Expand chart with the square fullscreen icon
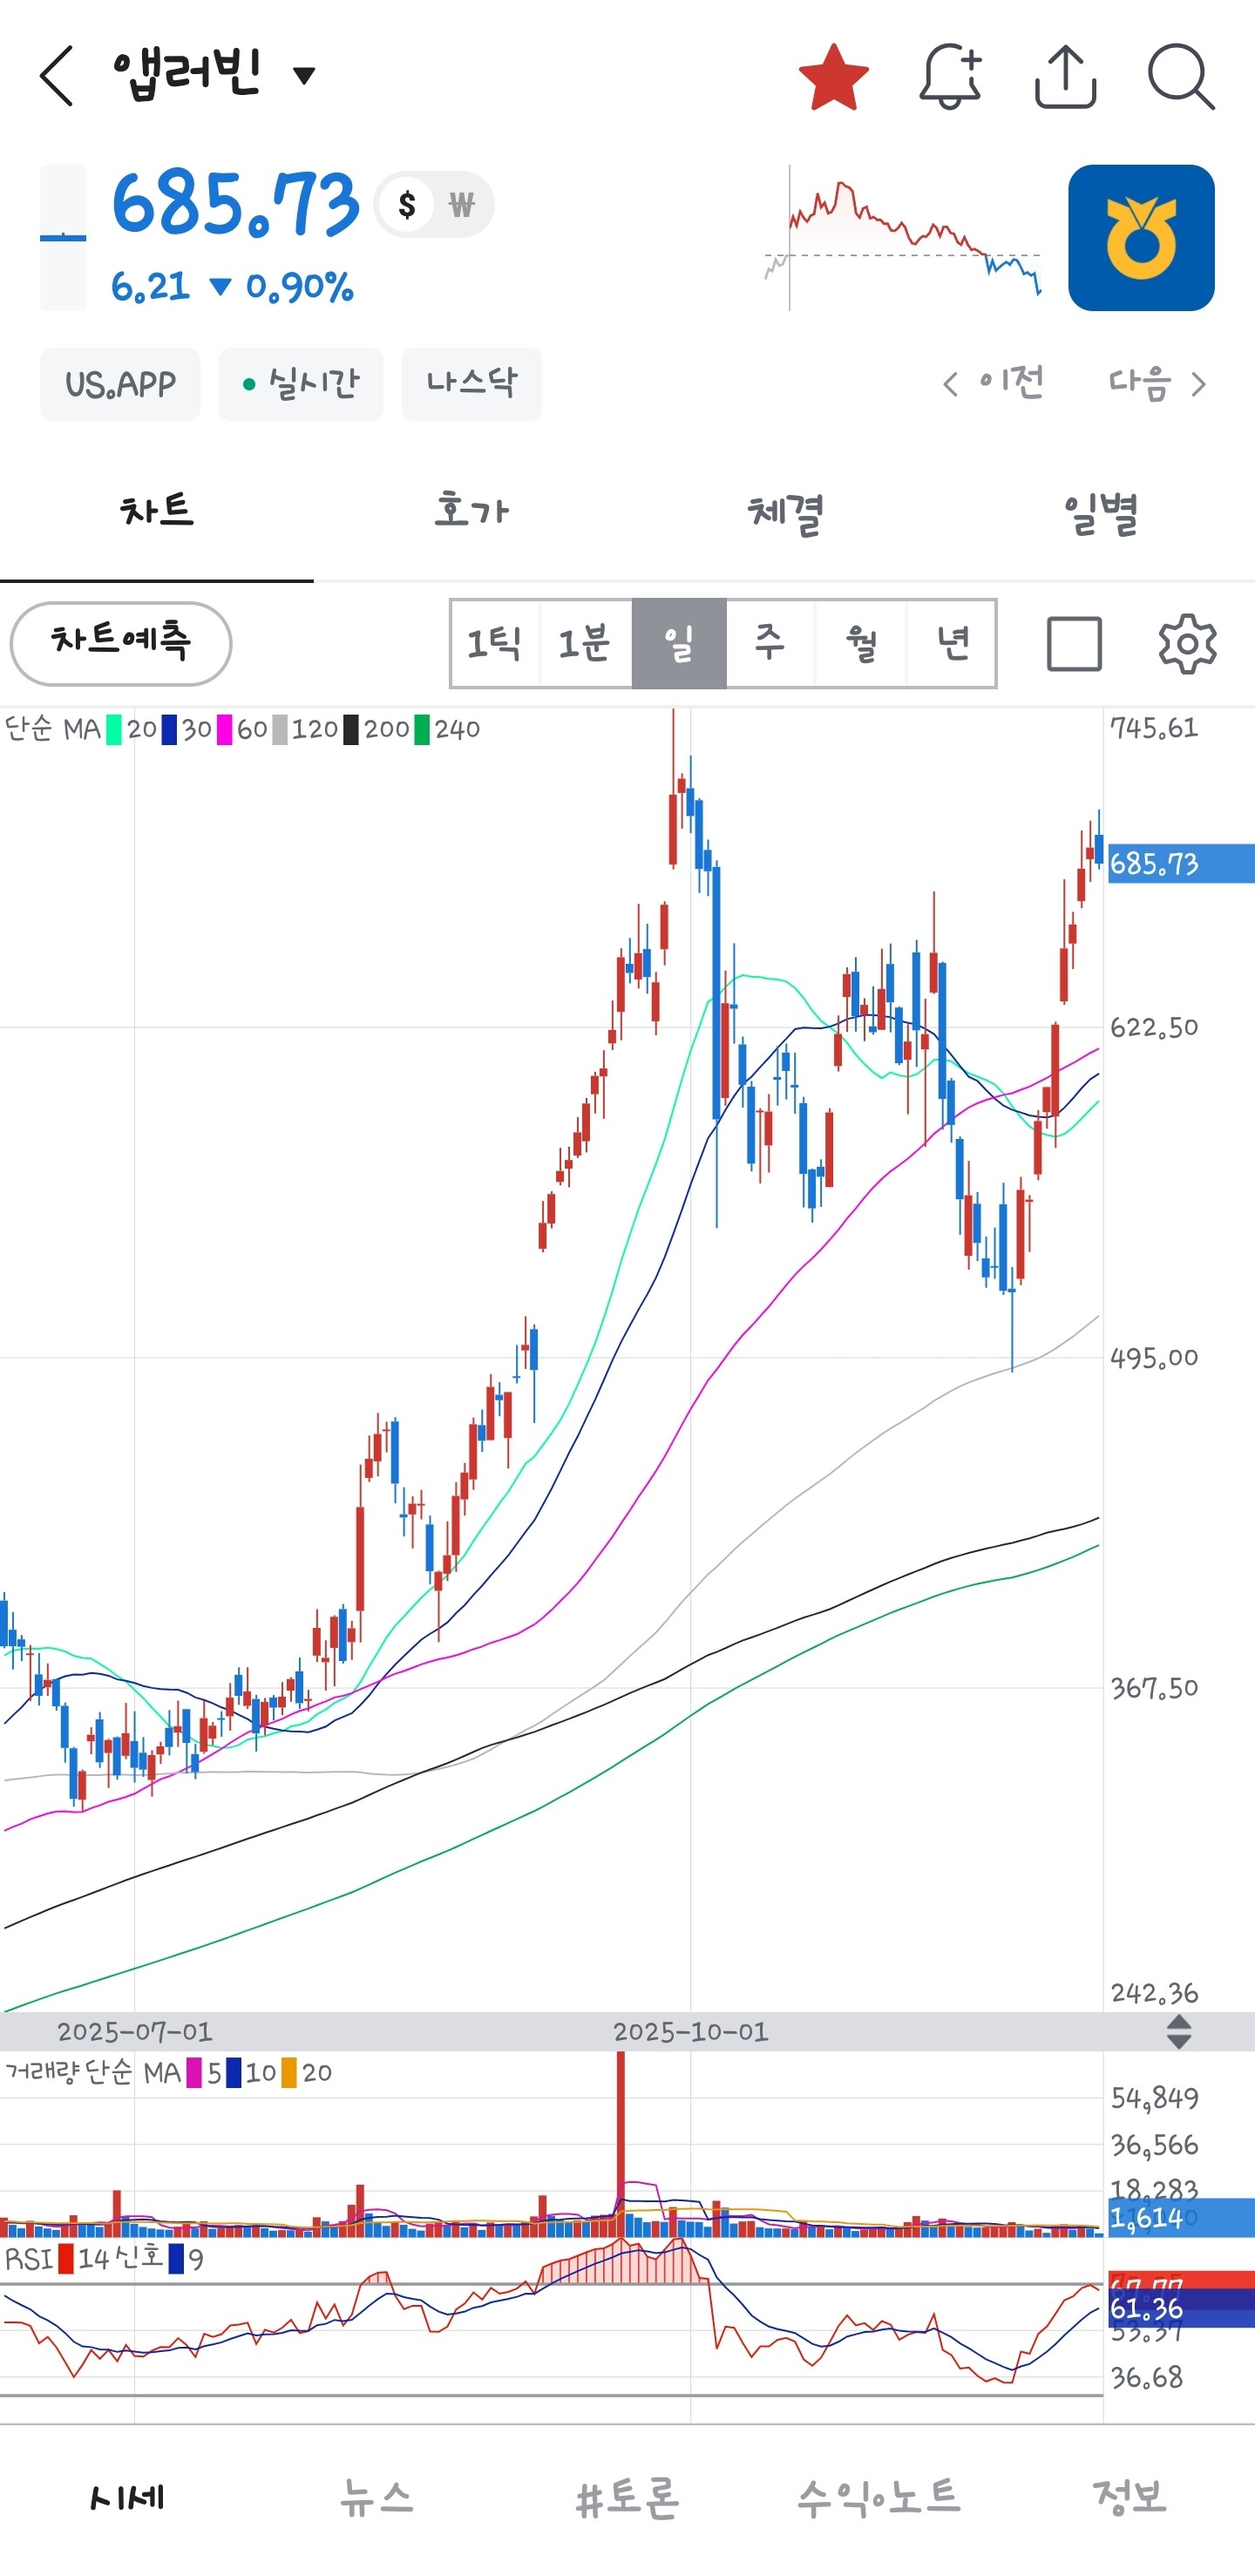Screen dimensions: 1255x2576 tap(1074, 644)
